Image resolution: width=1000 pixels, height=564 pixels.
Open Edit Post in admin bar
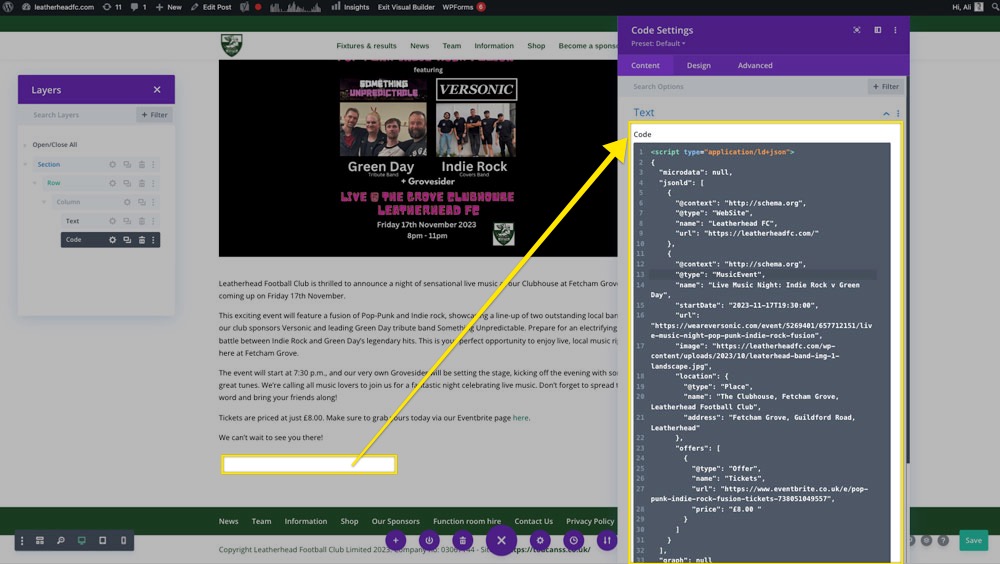pyautogui.click(x=211, y=7)
